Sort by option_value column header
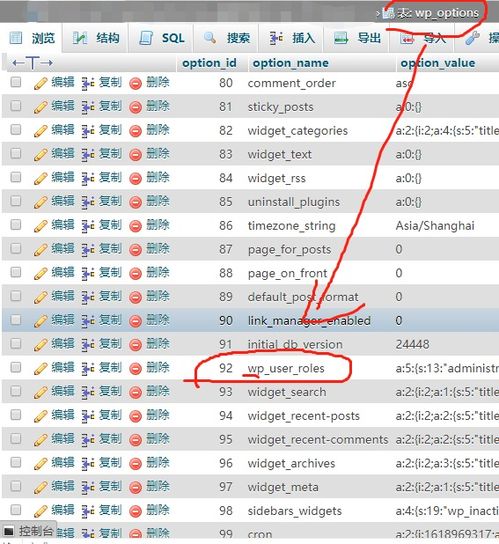 (x=438, y=63)
